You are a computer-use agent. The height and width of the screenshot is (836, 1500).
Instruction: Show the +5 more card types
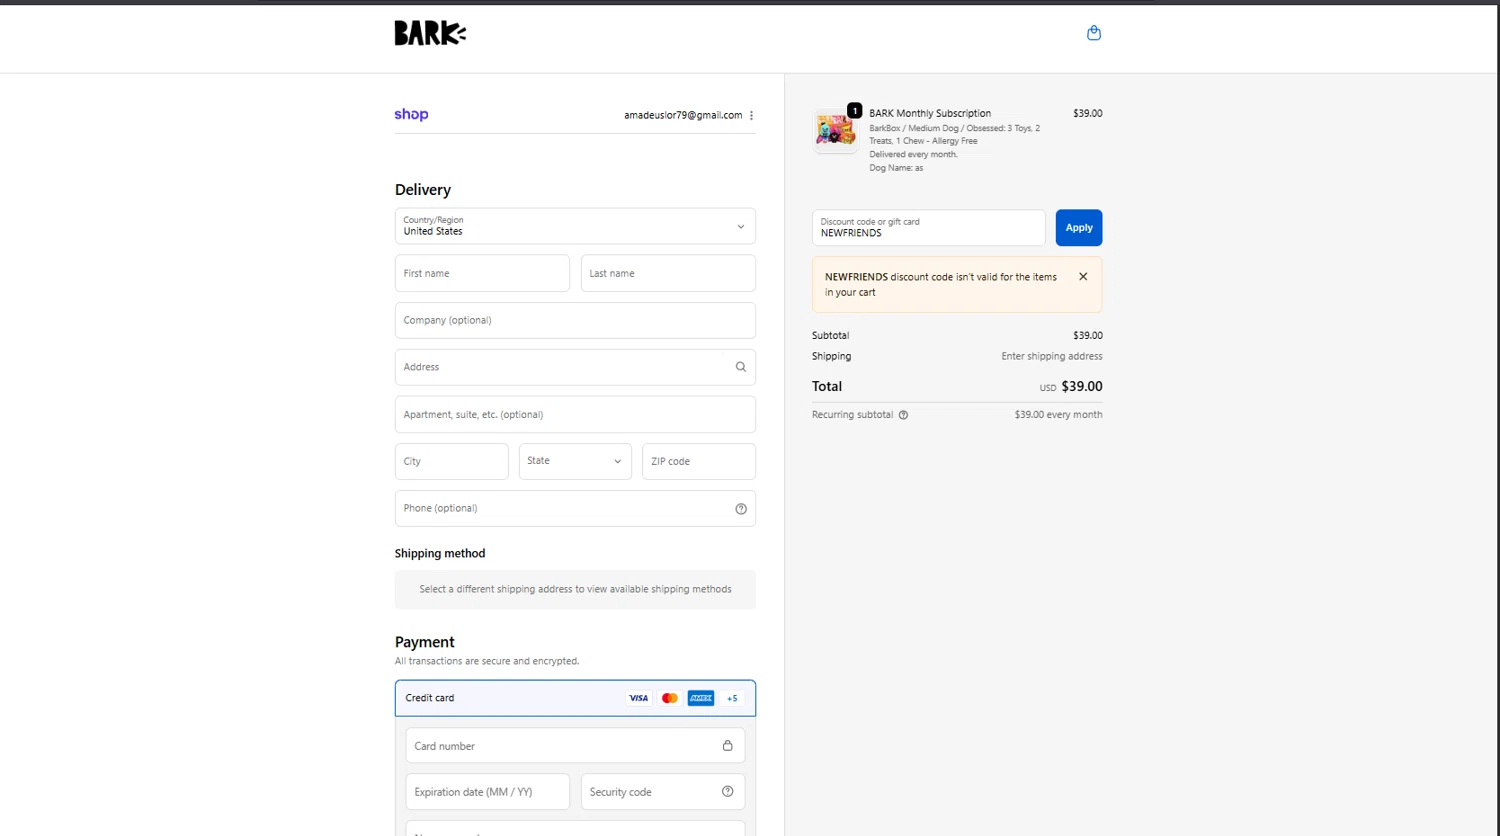(732, 698)
